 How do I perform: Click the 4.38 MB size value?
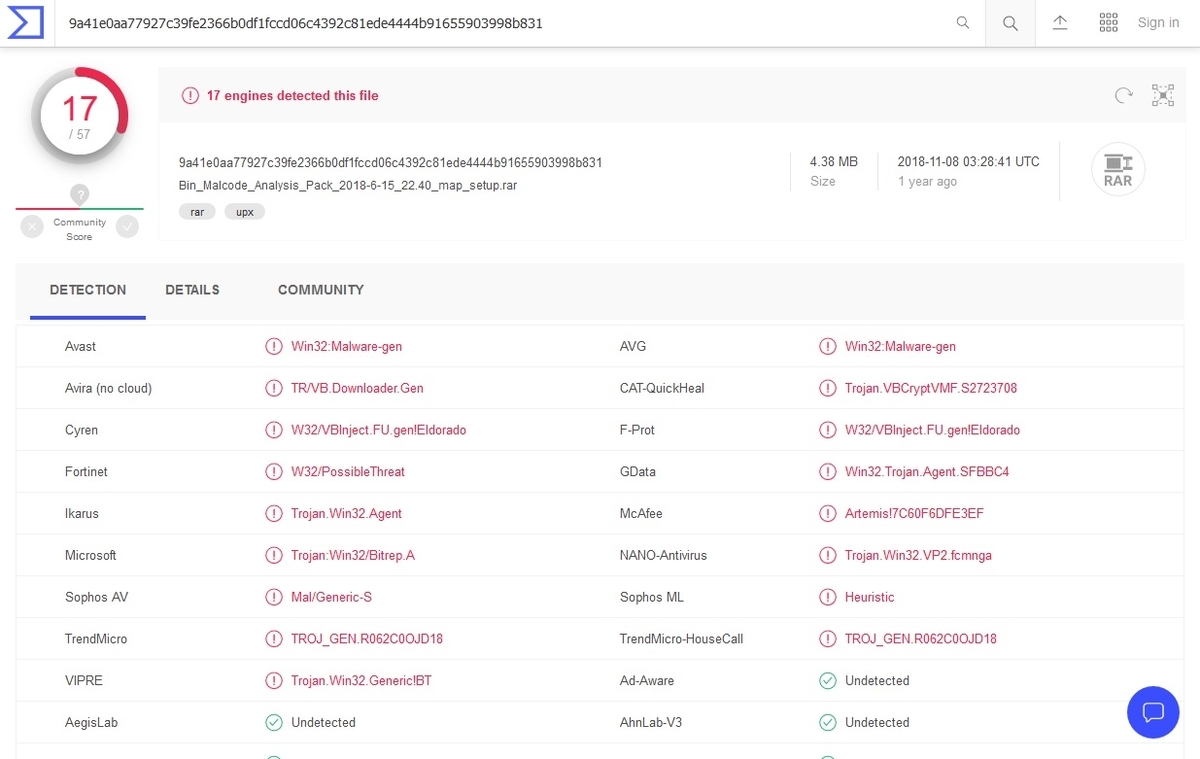[x=834, y=162]
